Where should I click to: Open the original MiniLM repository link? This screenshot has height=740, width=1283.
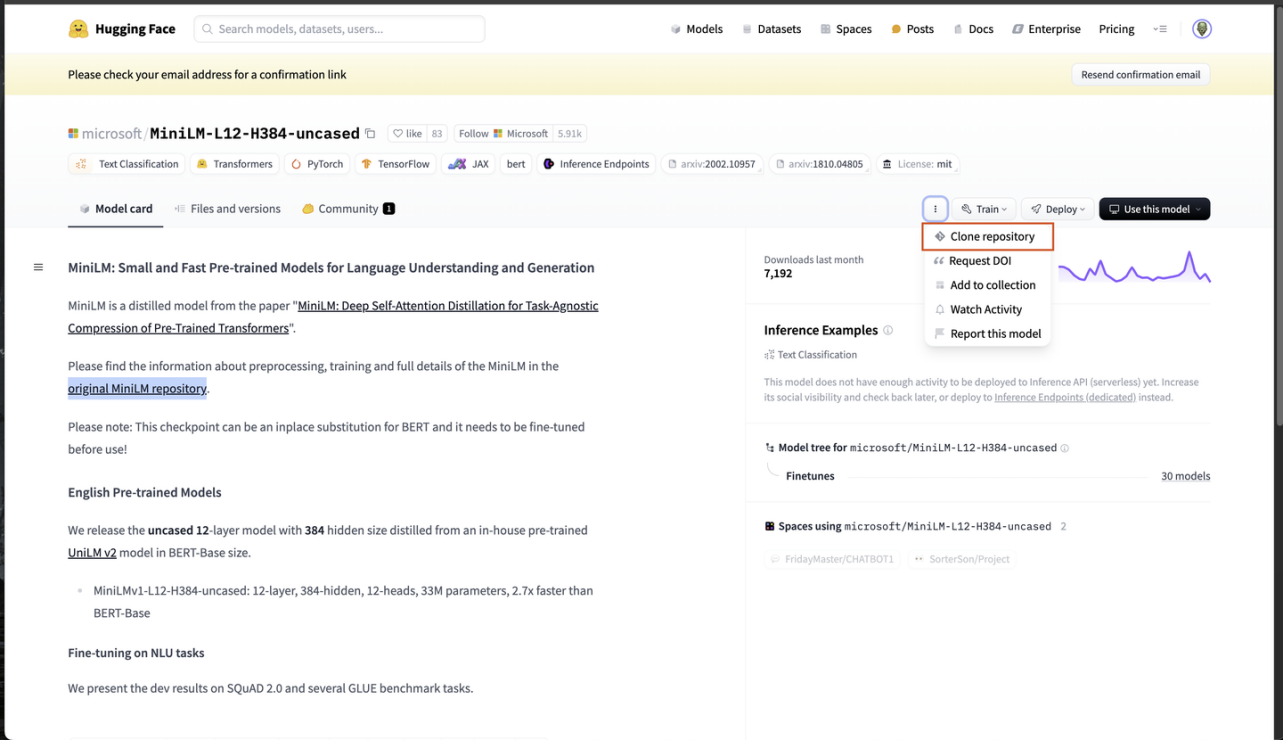tap(137, 388)
